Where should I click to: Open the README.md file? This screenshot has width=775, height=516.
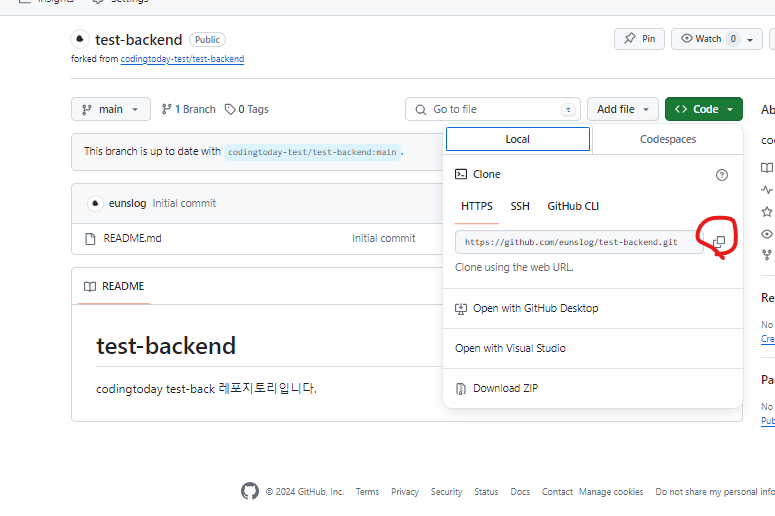[x=132, y=238]
